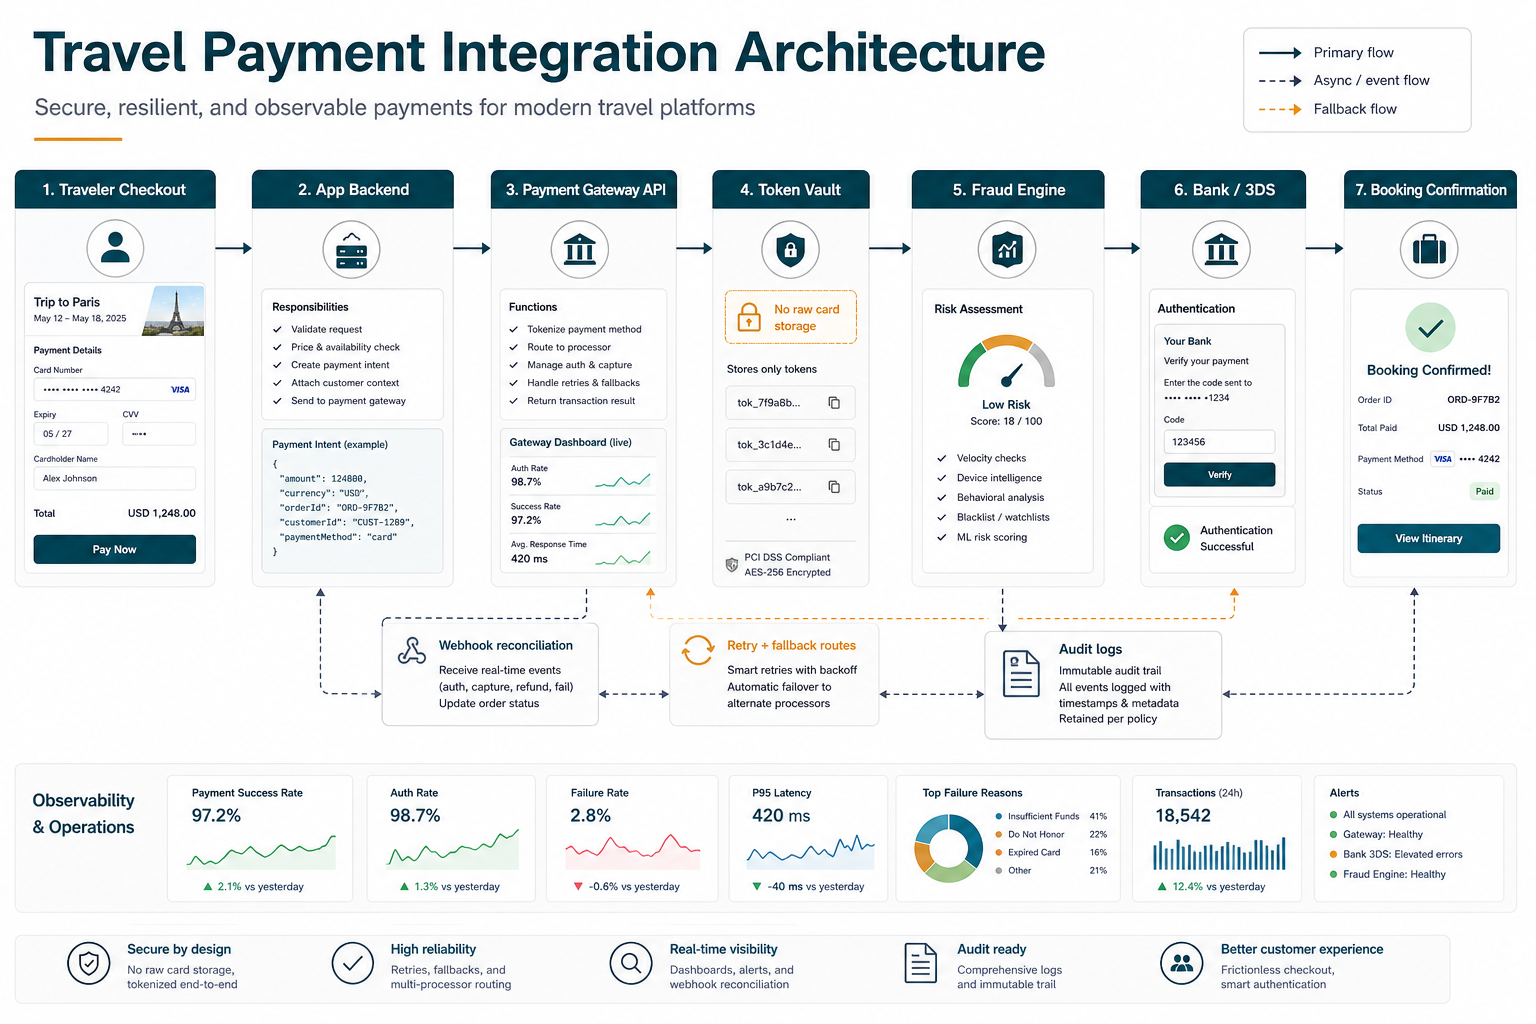The width and height of the screenshot is (1536, 1024).
Task: Click the Create payment intent item
Action: pyautogui.click(x=332, y=365)
